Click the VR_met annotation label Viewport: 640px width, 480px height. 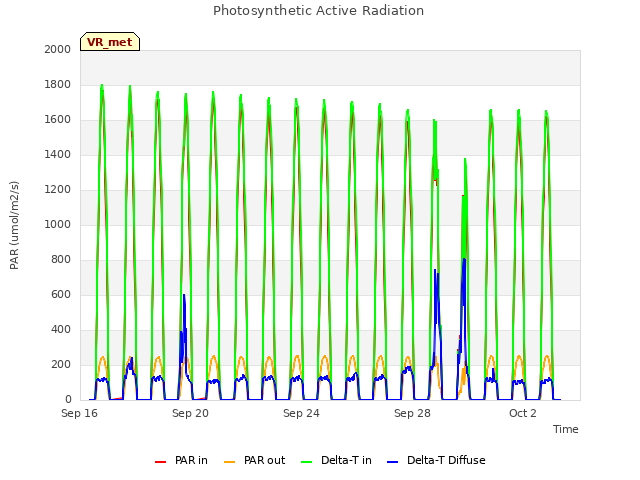[x=110, y=42]
